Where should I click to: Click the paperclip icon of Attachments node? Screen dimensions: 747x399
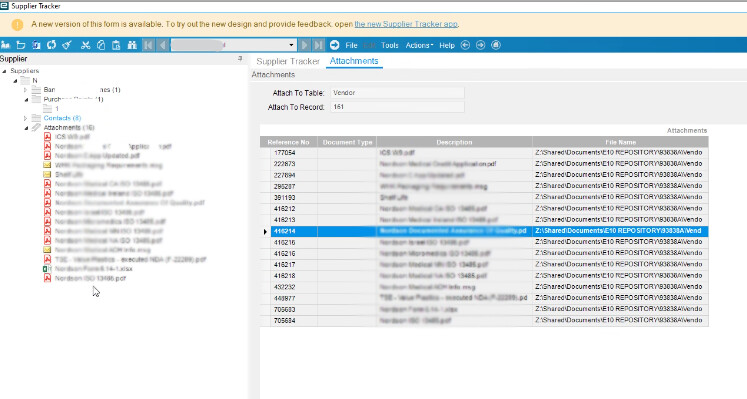(36, 128)
